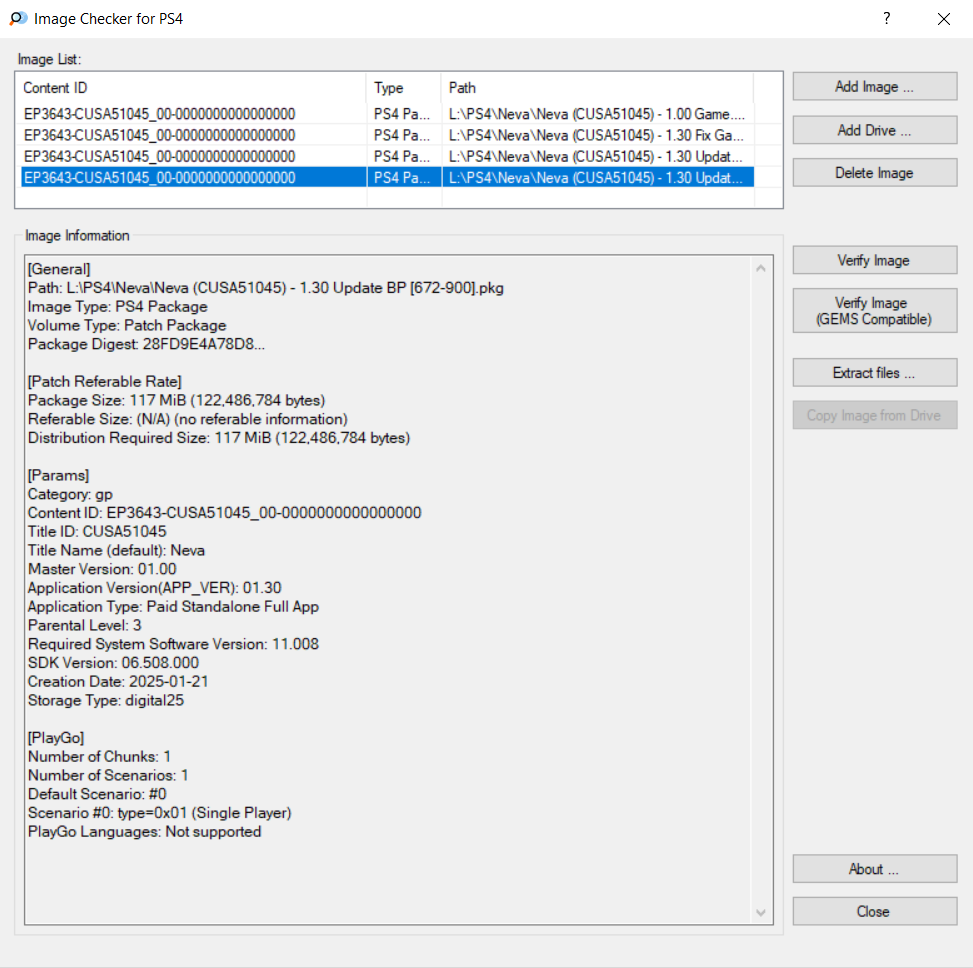Click the [Patch Referable Rate] heading

point(105,382)
